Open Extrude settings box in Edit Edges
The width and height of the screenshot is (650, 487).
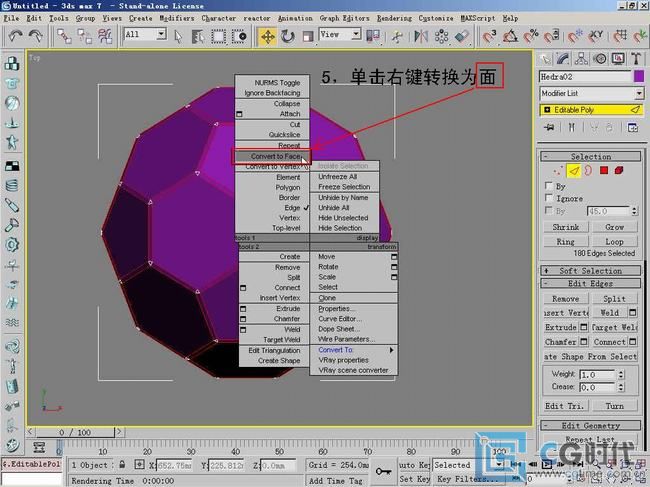coord(584,327)
